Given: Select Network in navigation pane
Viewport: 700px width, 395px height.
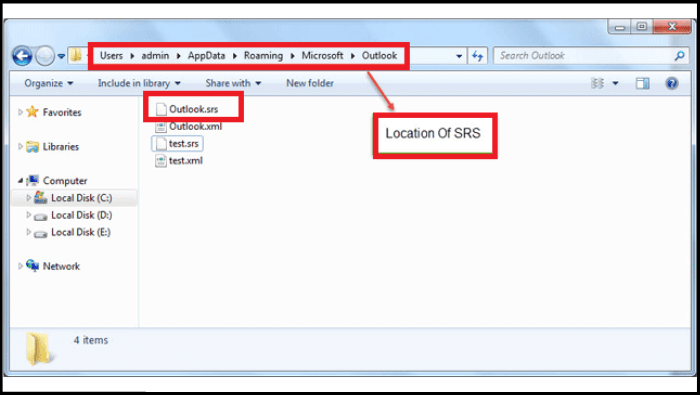Looking at the screenshot, I should pyautogui.click(x=61, y=266).
